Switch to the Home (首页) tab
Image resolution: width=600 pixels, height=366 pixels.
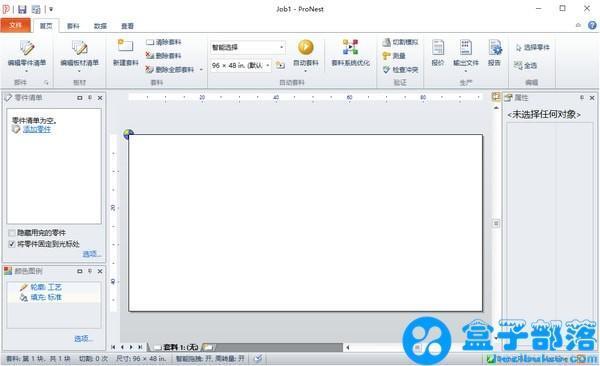(46, 26)
